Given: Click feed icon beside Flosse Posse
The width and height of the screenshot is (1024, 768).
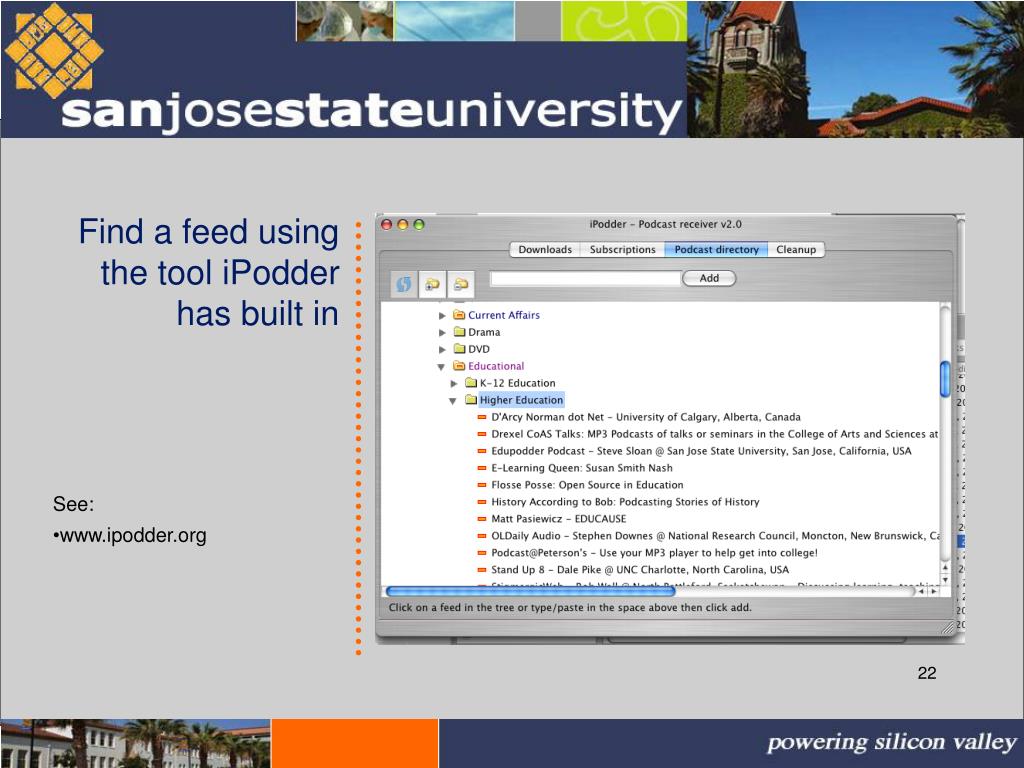Looking at the screenshot, I should (482, 485).
